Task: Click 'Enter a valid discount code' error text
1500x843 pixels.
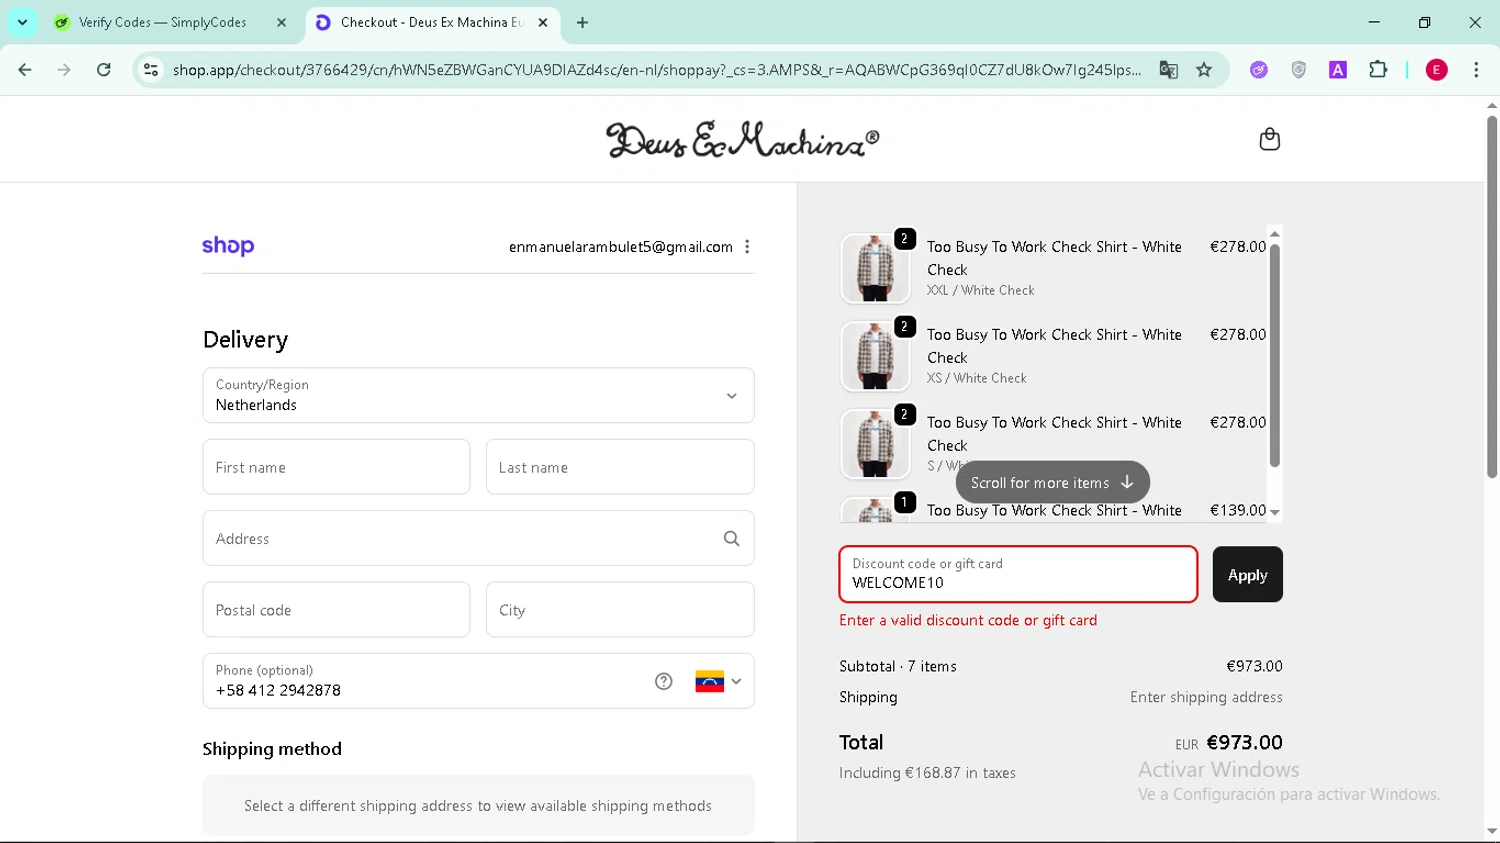Action: [x=968, y=620]
